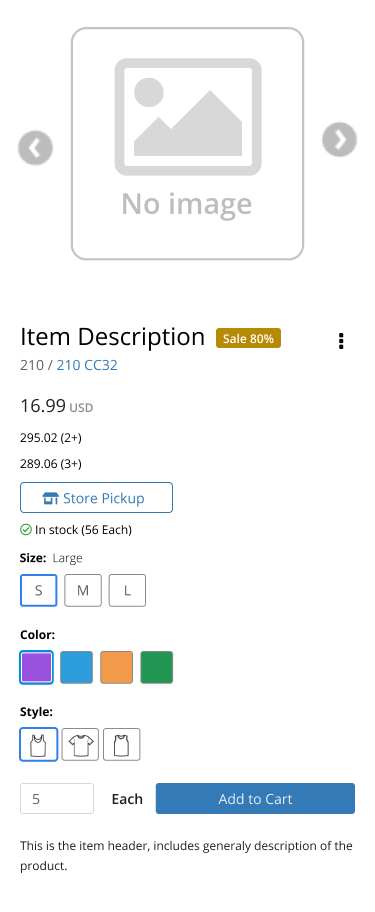
Task: Focus the quantity input field
Action: 57,799
